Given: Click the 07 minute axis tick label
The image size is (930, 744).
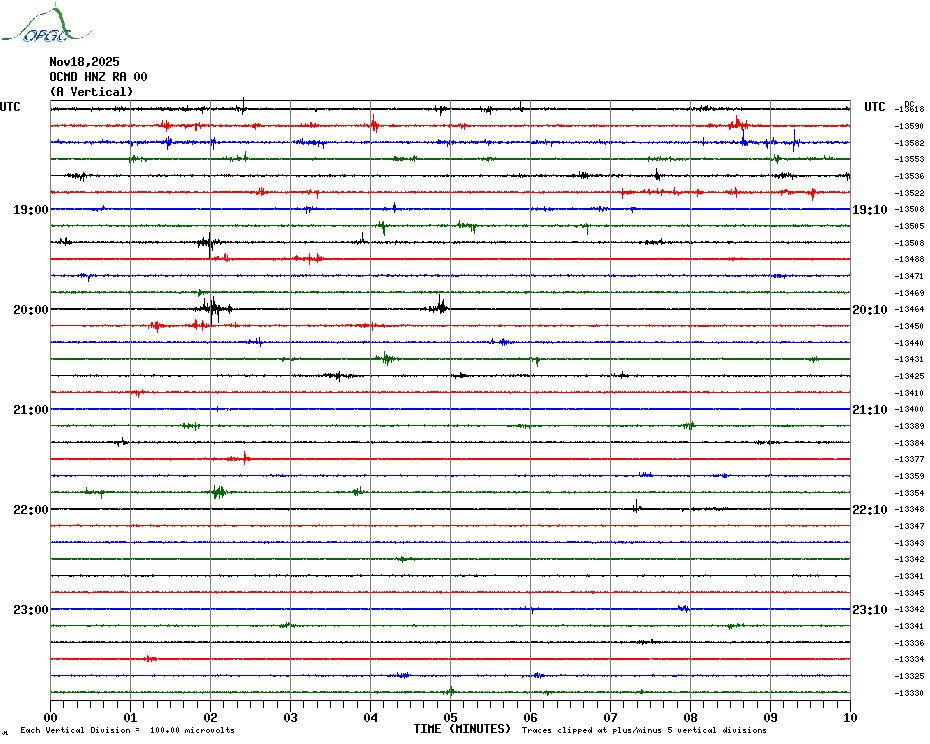Looking at the screenshot, I should tap(610, 717).
